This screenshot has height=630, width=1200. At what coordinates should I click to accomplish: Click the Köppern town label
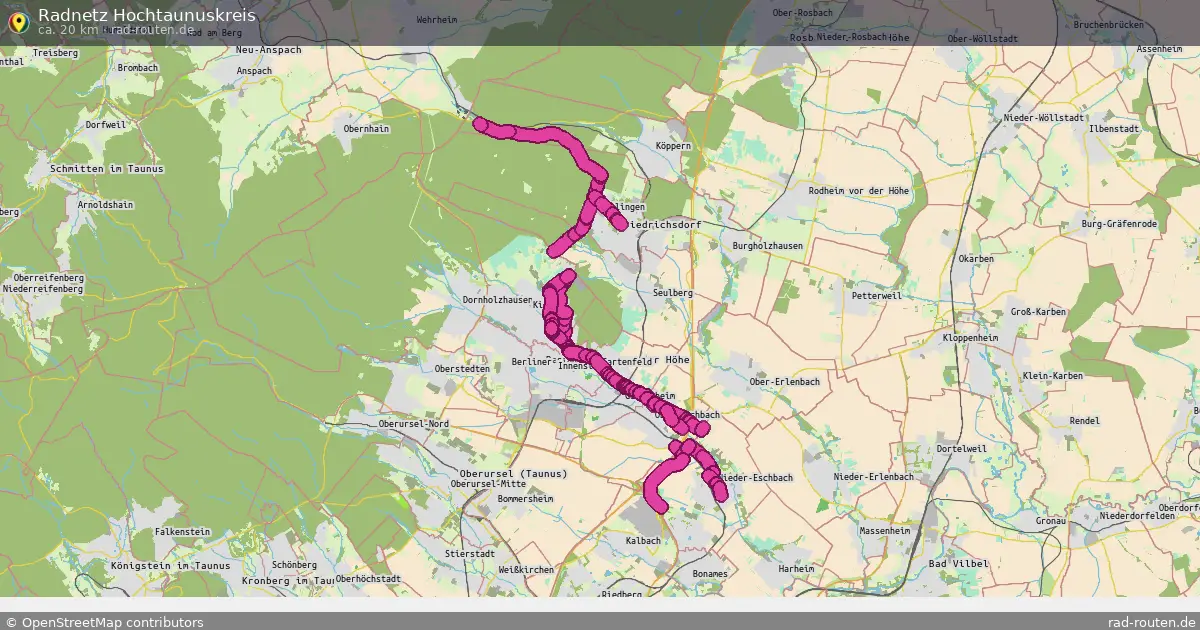click(x=673, y=146)
